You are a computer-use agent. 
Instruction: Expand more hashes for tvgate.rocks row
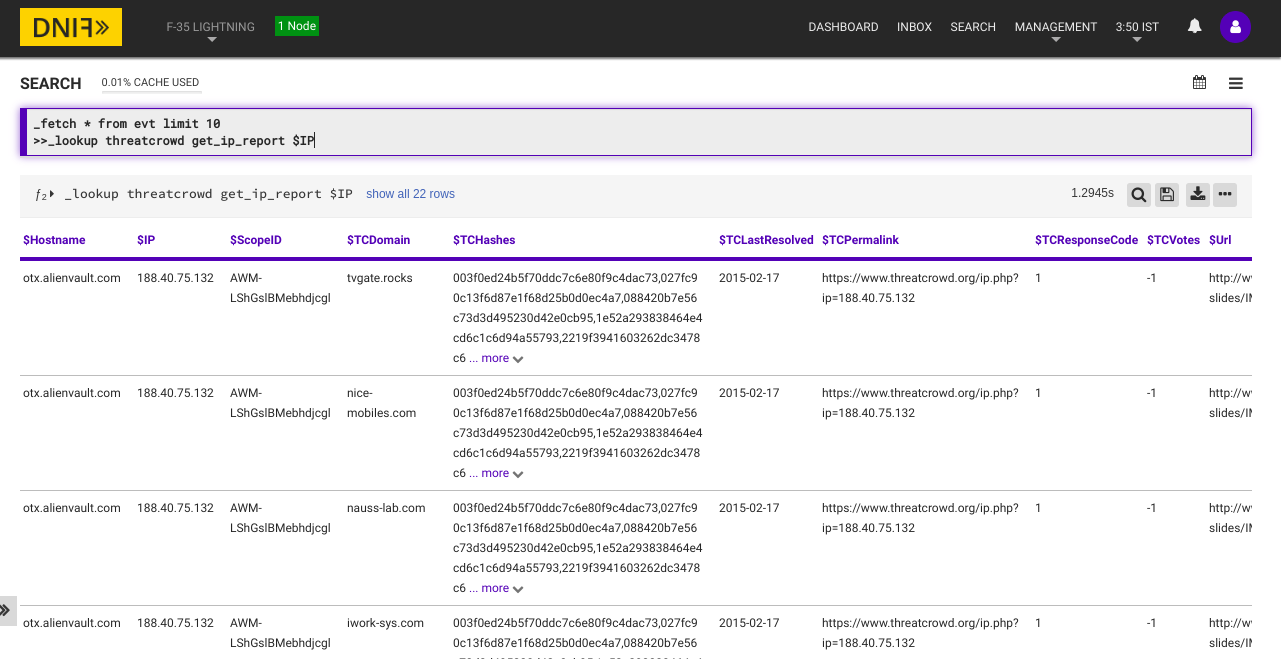[503, 358]
